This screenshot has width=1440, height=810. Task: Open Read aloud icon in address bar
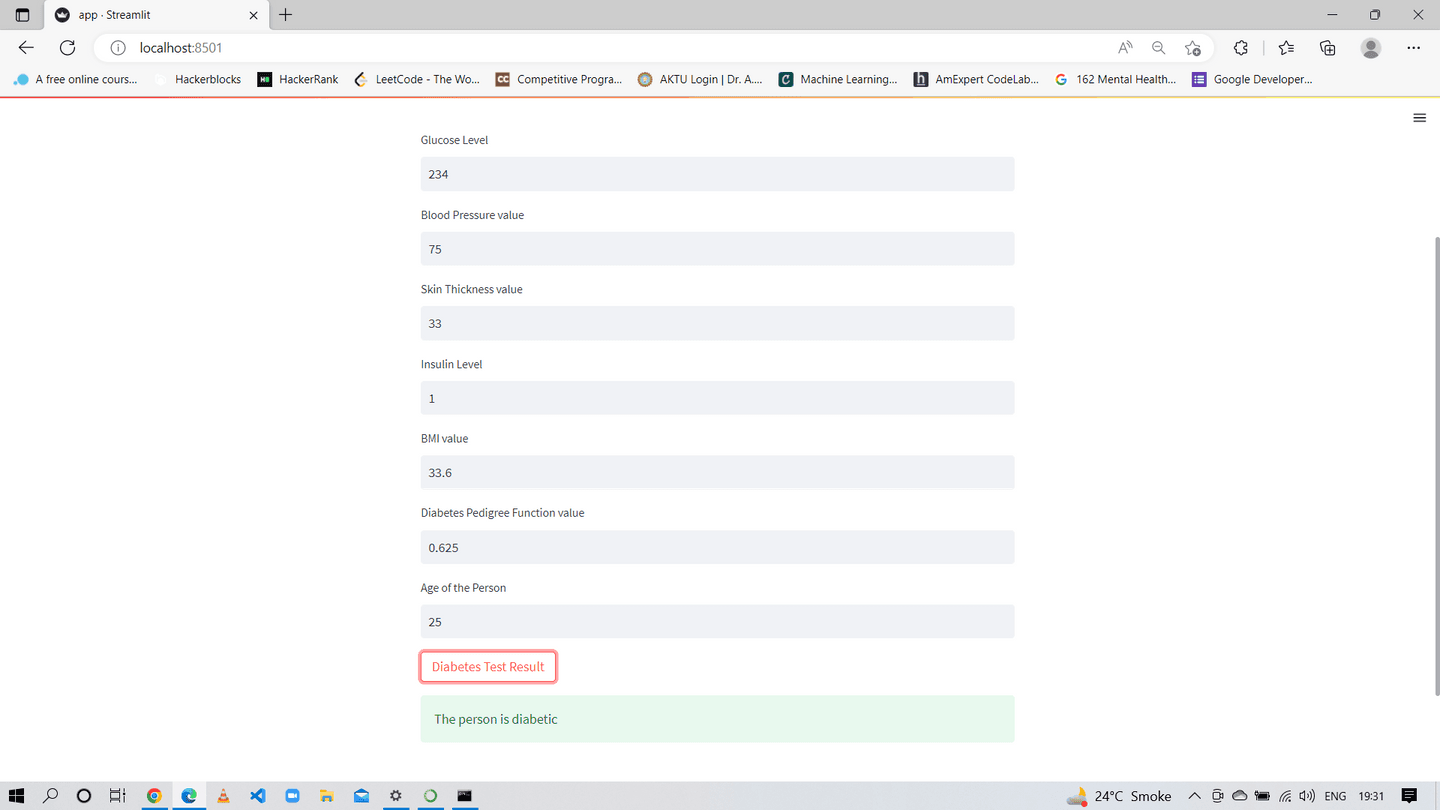(1125, 48)
